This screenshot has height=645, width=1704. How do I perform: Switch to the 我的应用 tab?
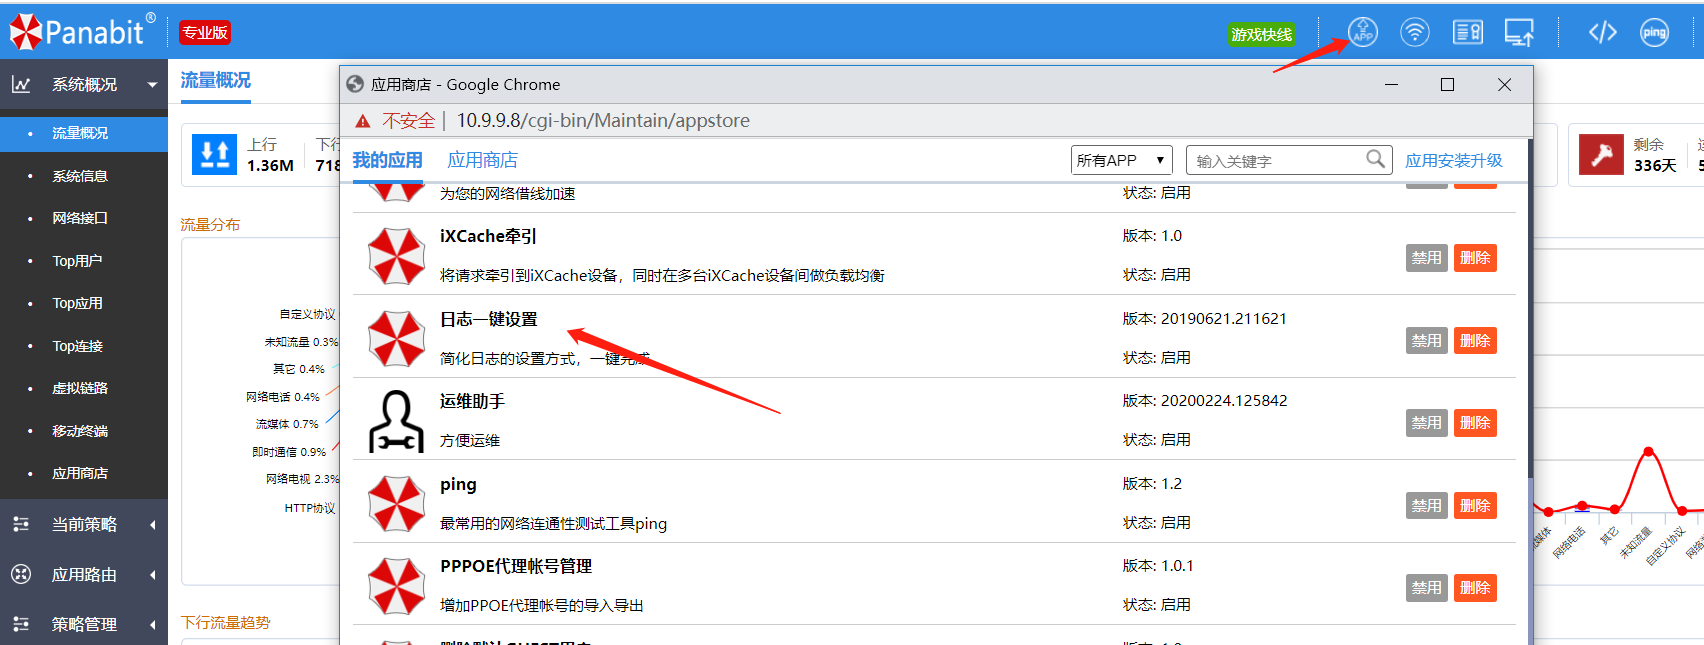[x=387, y=160]
